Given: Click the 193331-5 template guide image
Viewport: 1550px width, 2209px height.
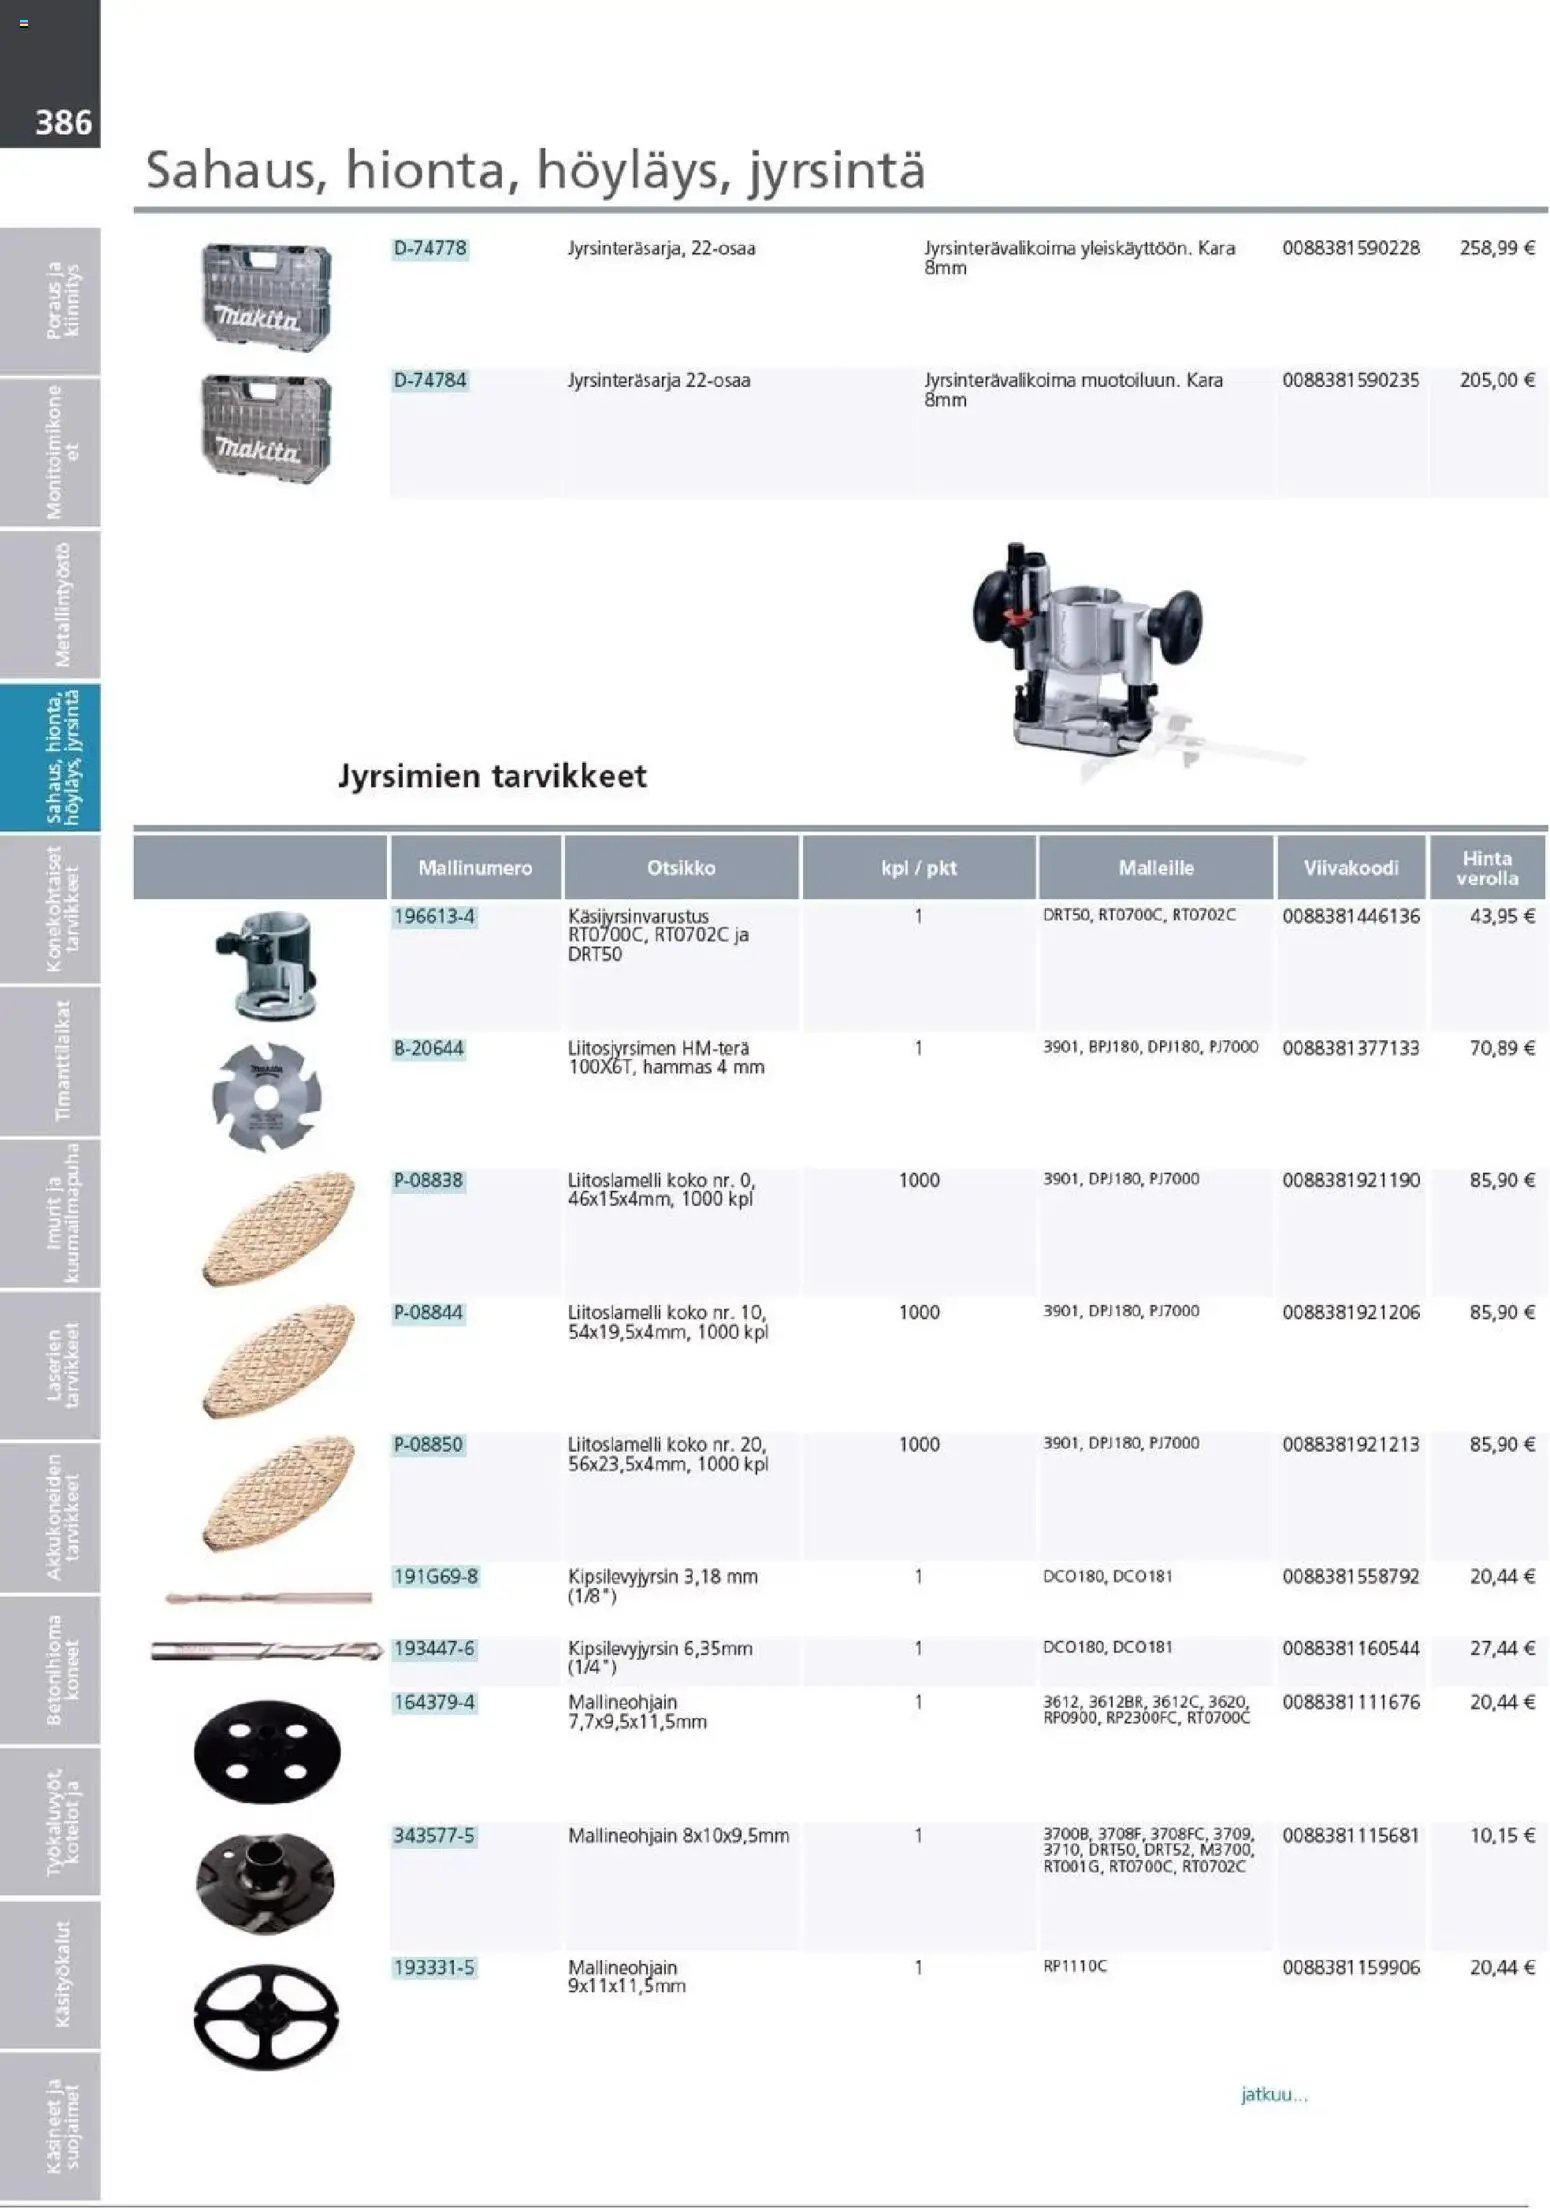Looking at the screenshot, I should (x=266, y=2016).
